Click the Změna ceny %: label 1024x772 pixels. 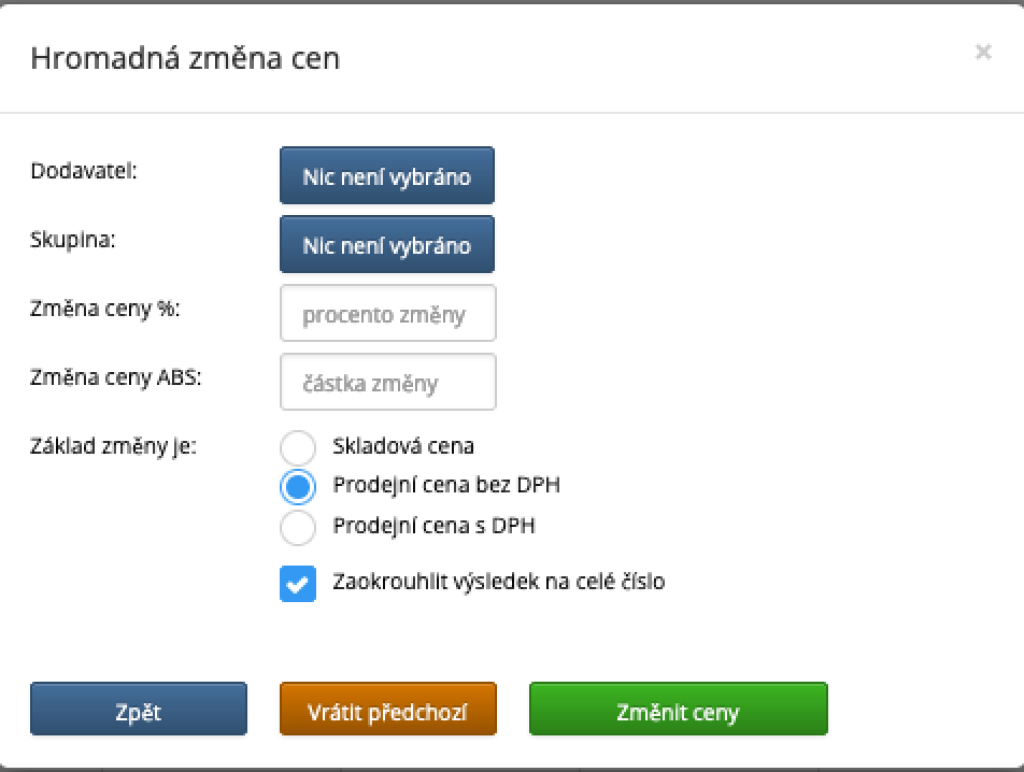pyautogui.click(x=105, y=309)
